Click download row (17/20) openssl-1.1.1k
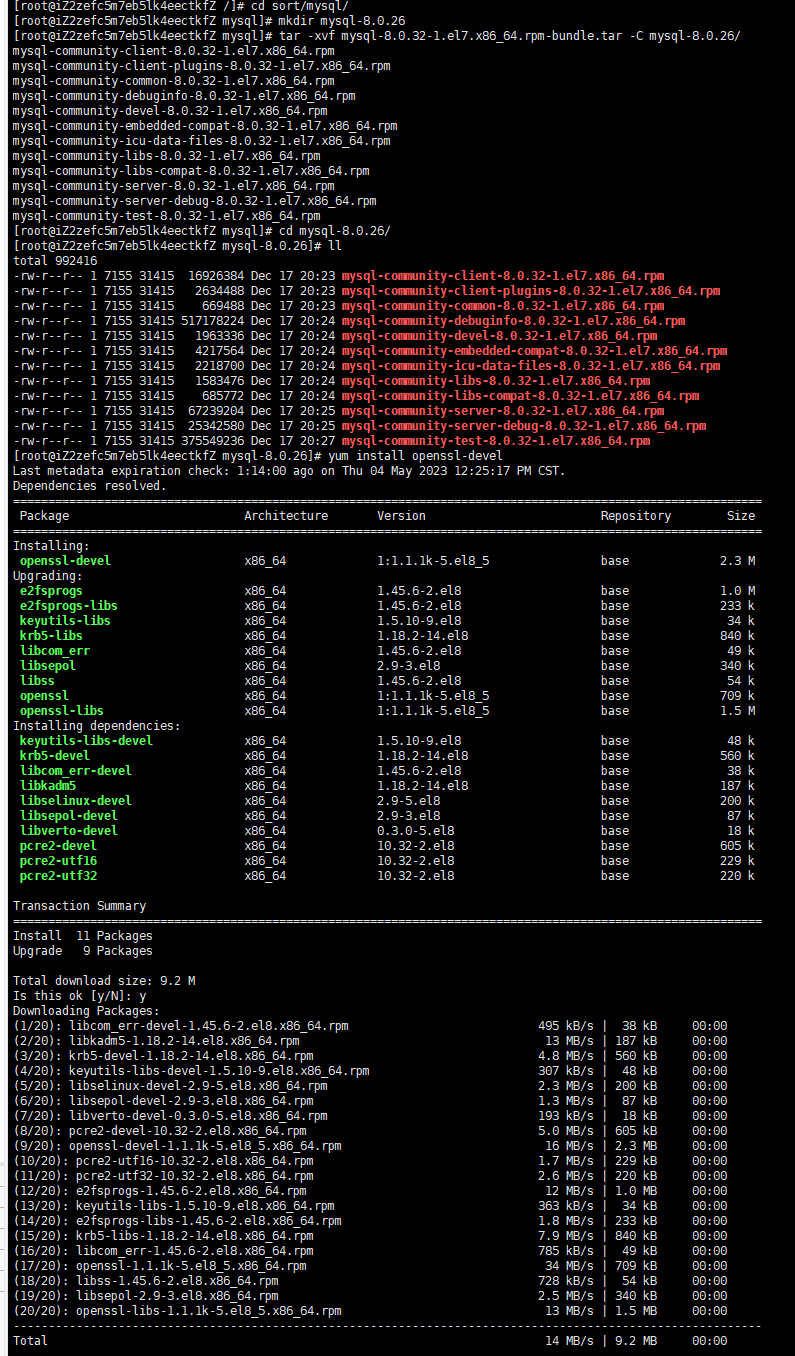This screenshot has width=795, height=1356. coord(370,1266)
